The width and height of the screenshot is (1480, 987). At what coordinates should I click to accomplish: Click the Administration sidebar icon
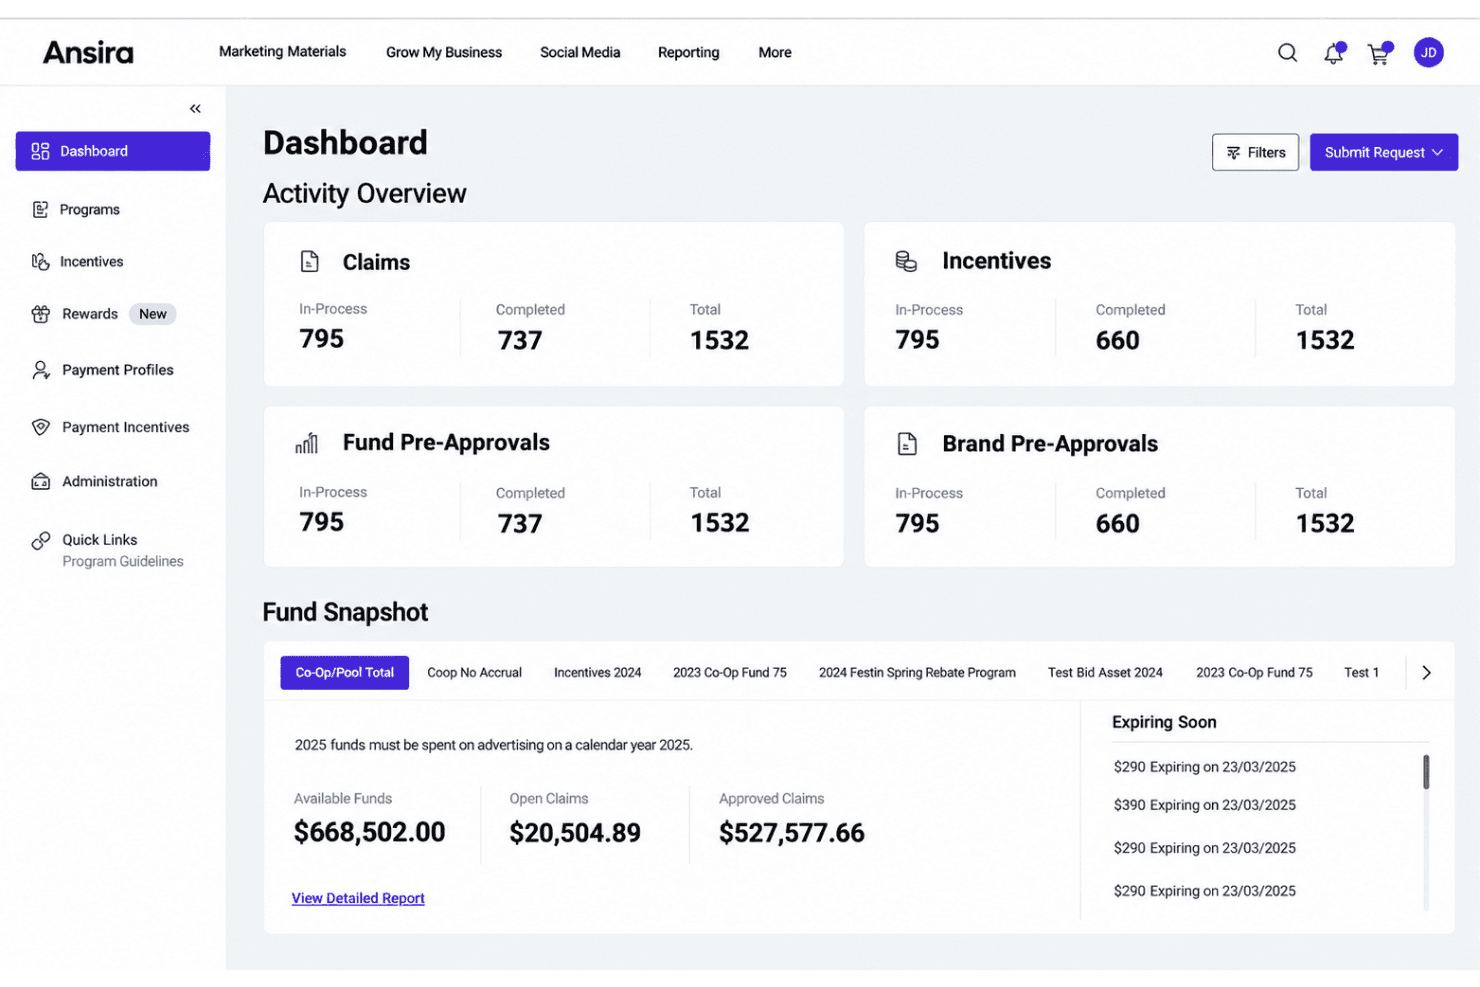point(40,481)
